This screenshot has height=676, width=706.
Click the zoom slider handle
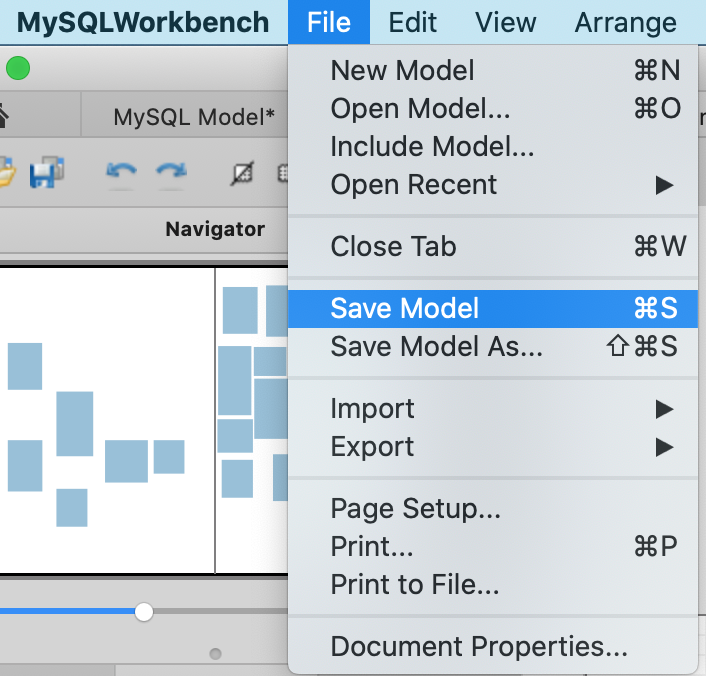pyautogui.click(x=144, y=612)
